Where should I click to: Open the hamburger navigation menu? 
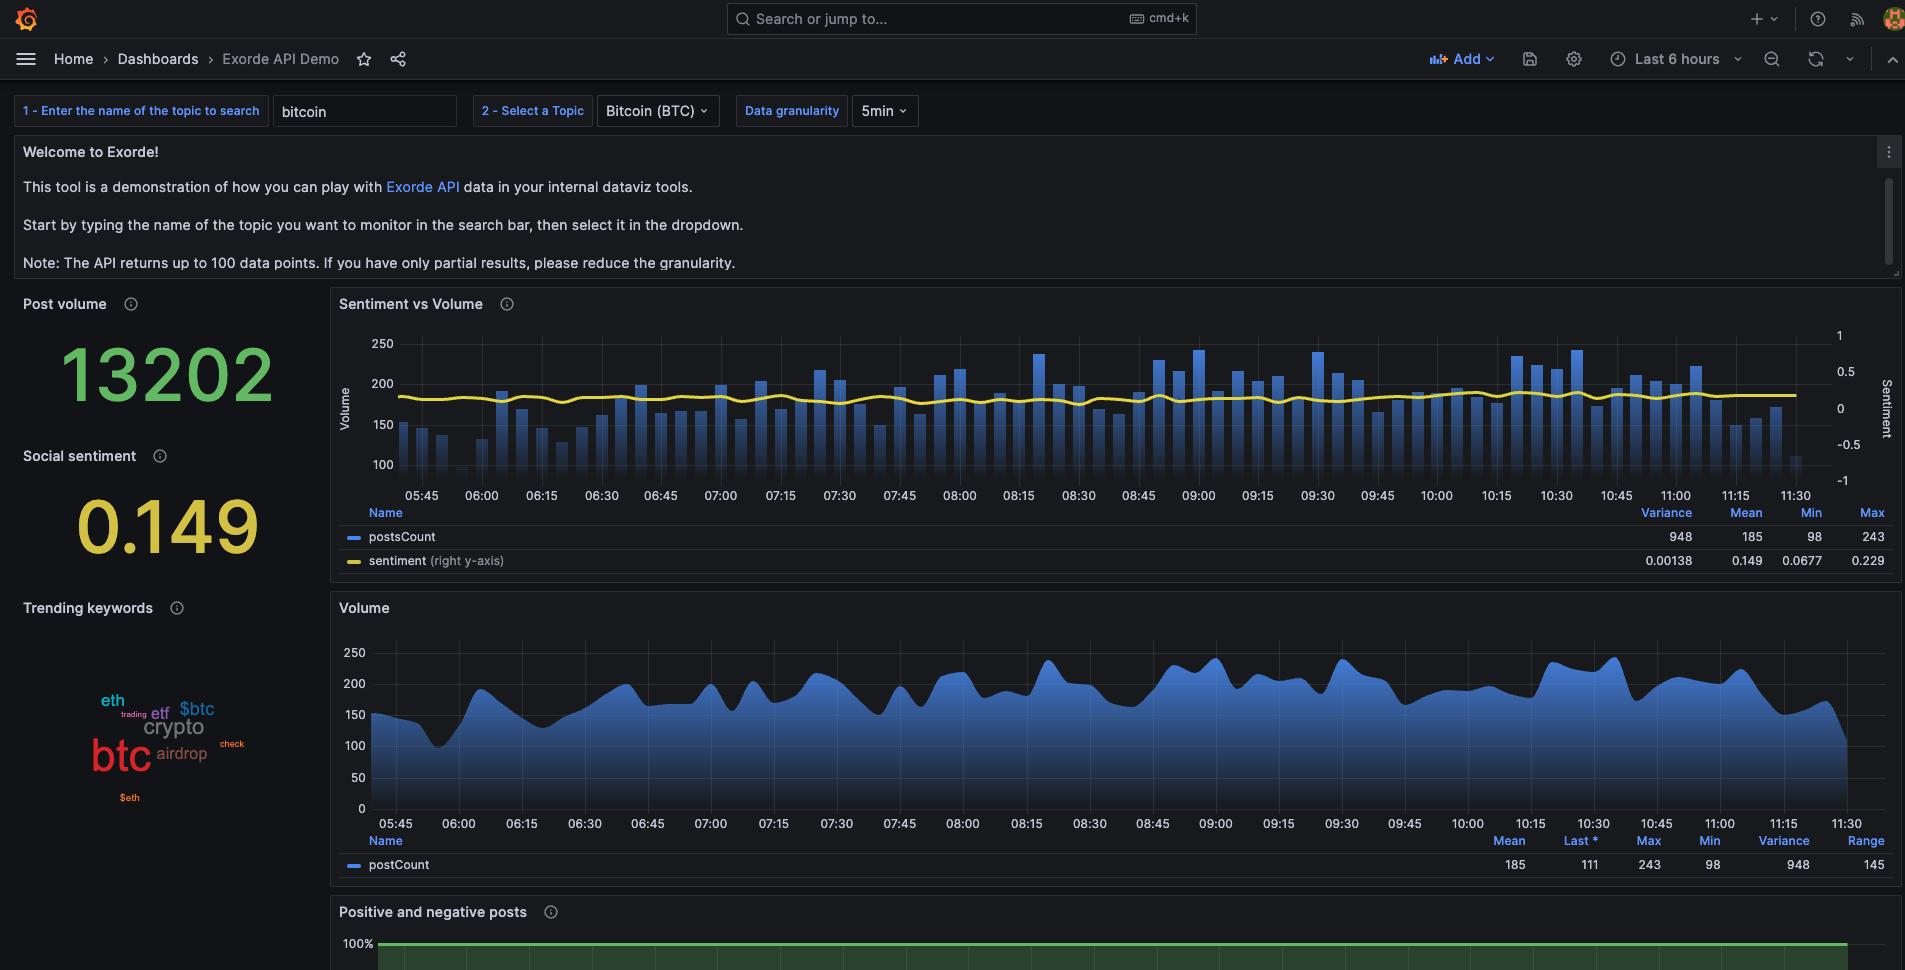pyautogui.click(x=26, y=59)
